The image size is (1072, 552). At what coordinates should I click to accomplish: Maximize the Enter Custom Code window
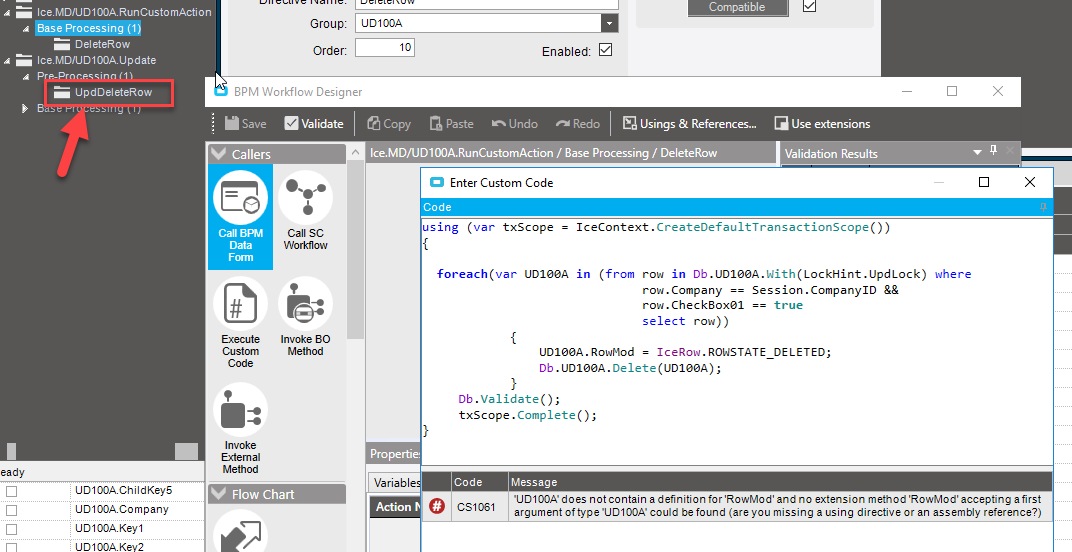coord(984,182)
